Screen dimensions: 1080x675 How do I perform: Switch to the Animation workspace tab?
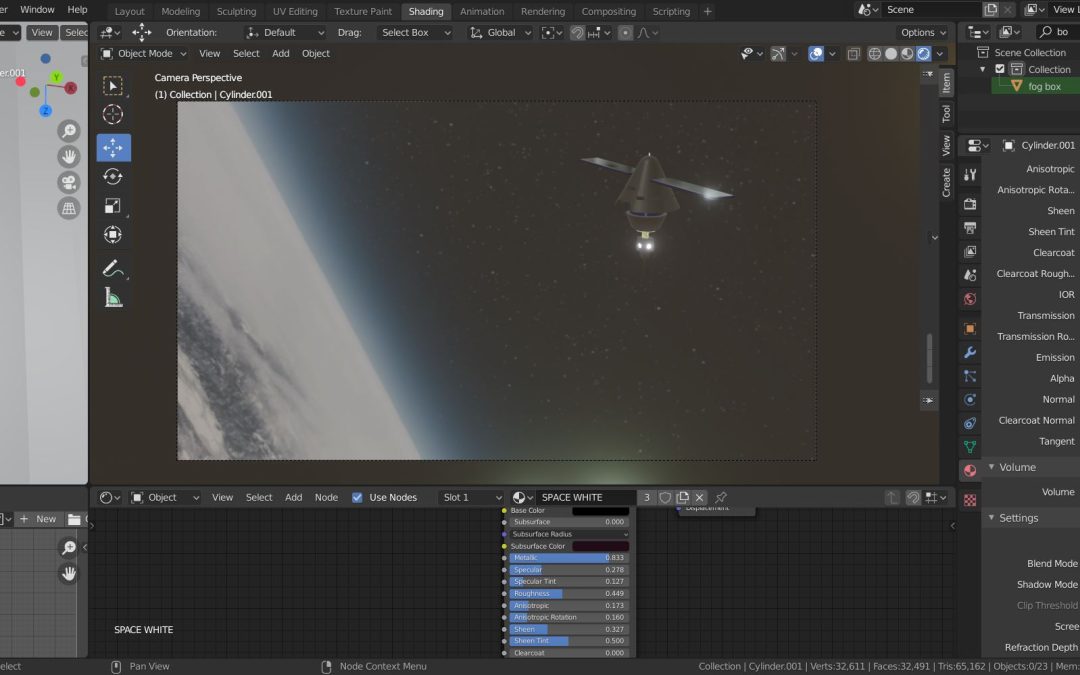tap(481, 11)
